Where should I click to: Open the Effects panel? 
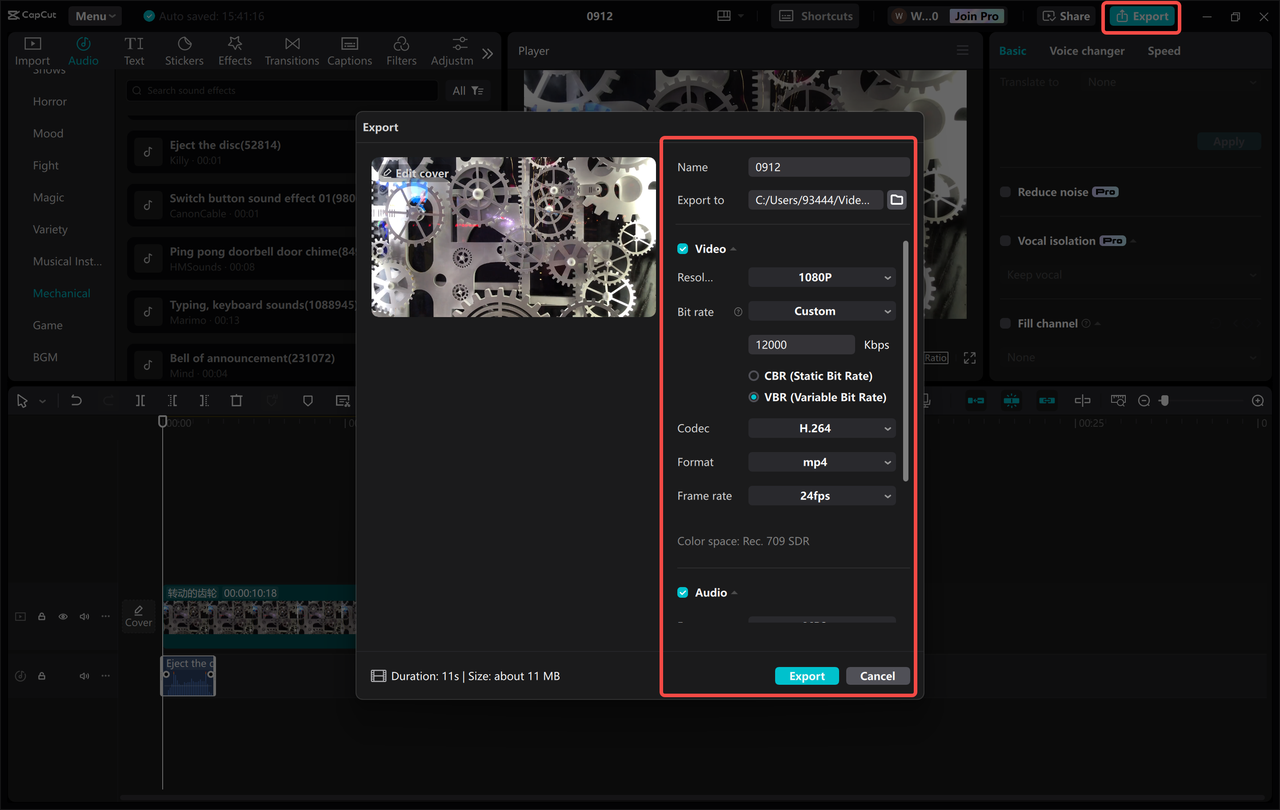click(x=235, y=51)
